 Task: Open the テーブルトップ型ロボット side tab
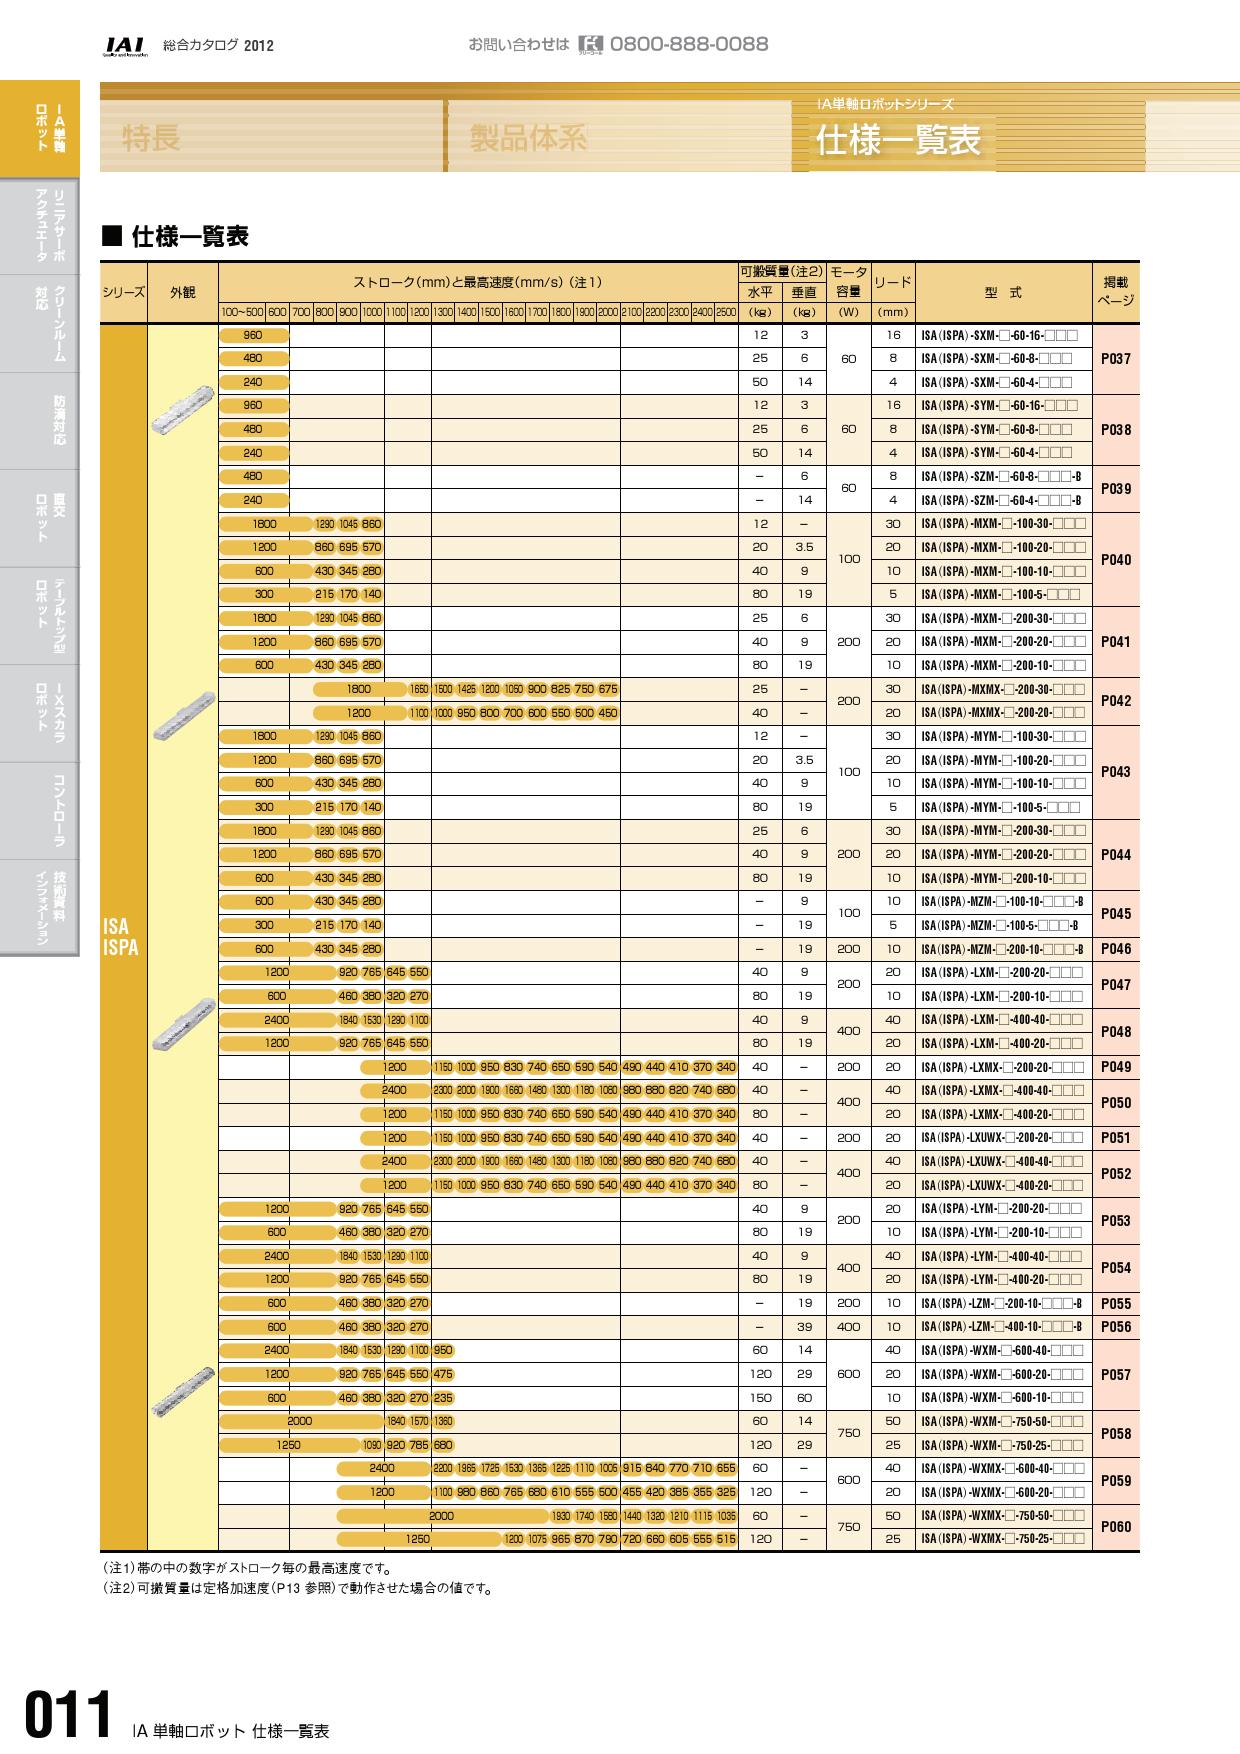point(40,616)
